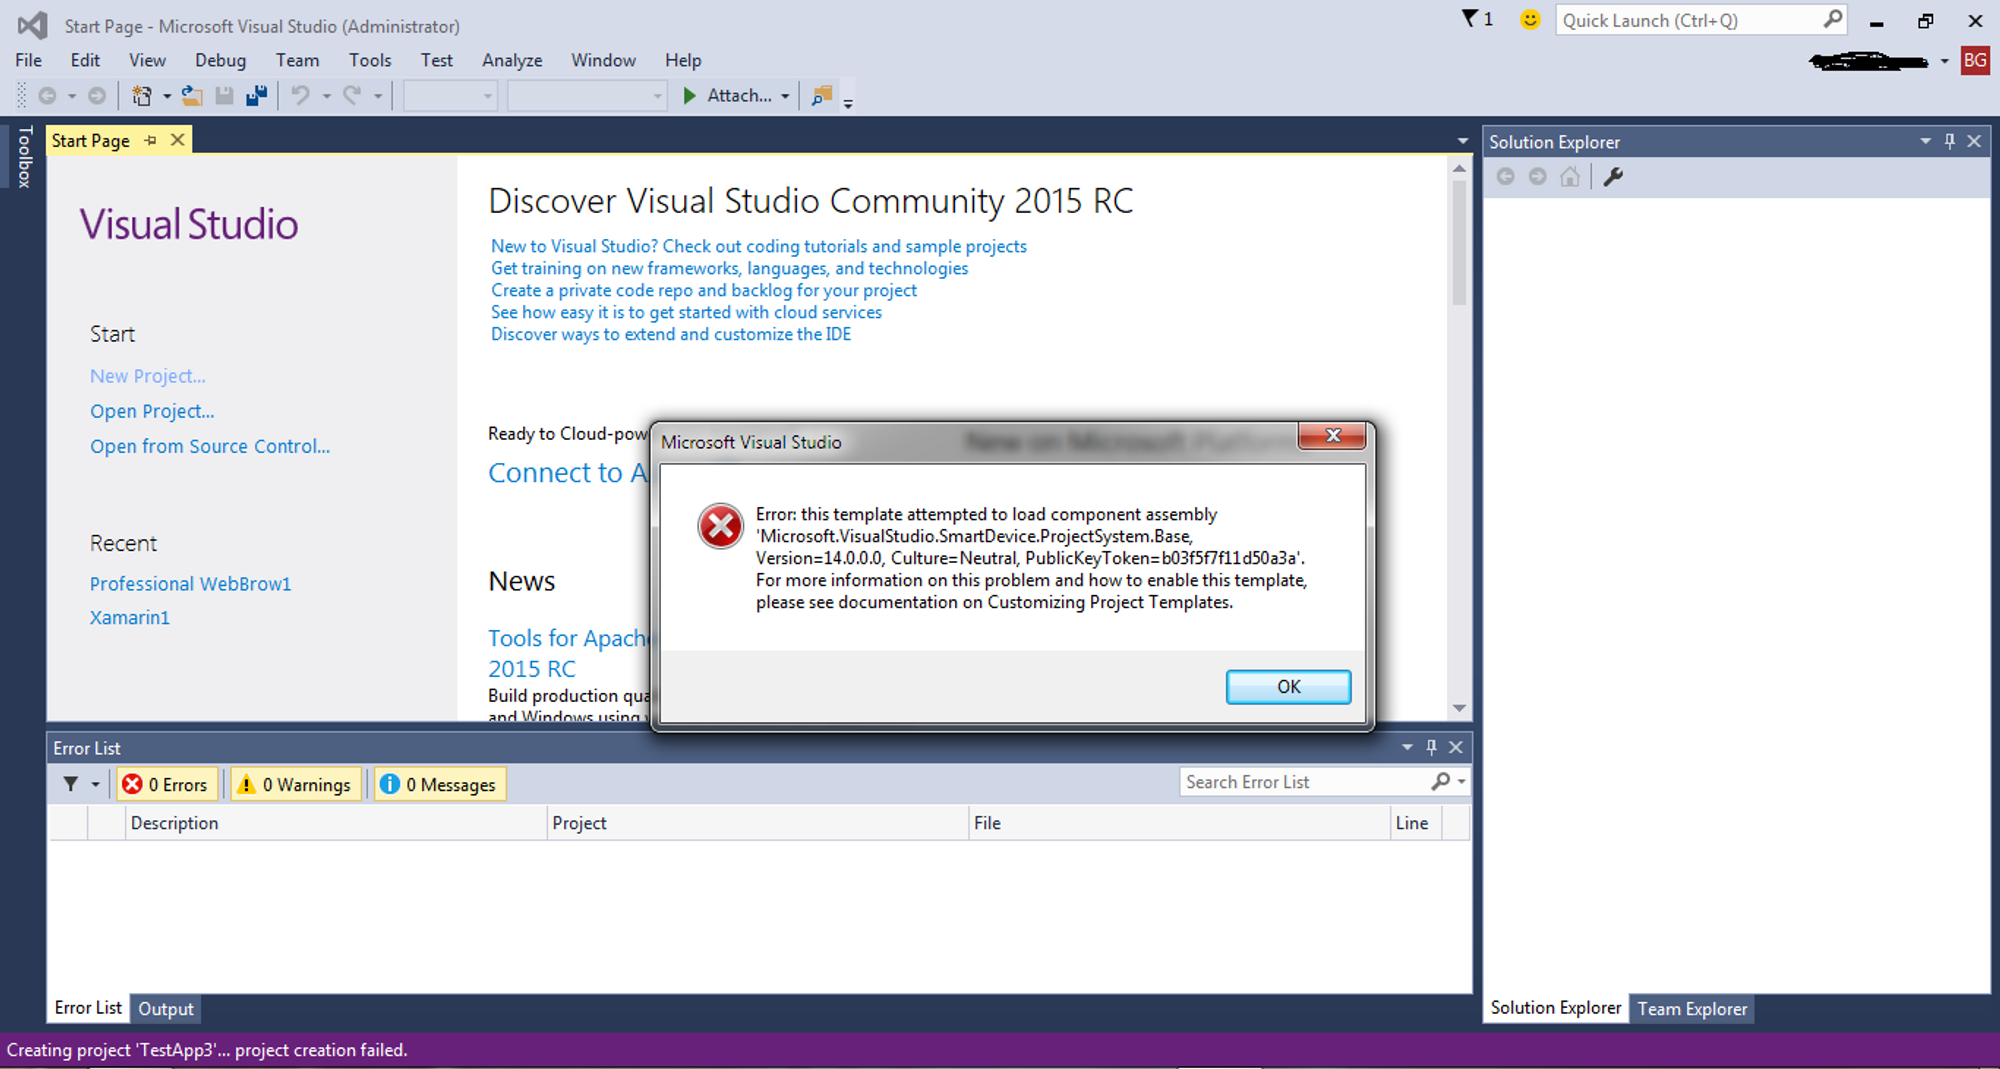
Task: Open the Toolbox side tab
Action: (x=24, y=157)
